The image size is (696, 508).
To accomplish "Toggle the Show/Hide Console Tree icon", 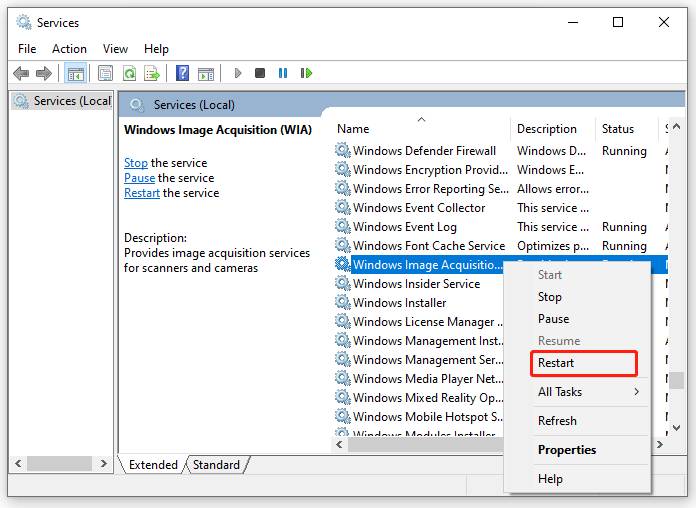I will [x=75, y=73].
